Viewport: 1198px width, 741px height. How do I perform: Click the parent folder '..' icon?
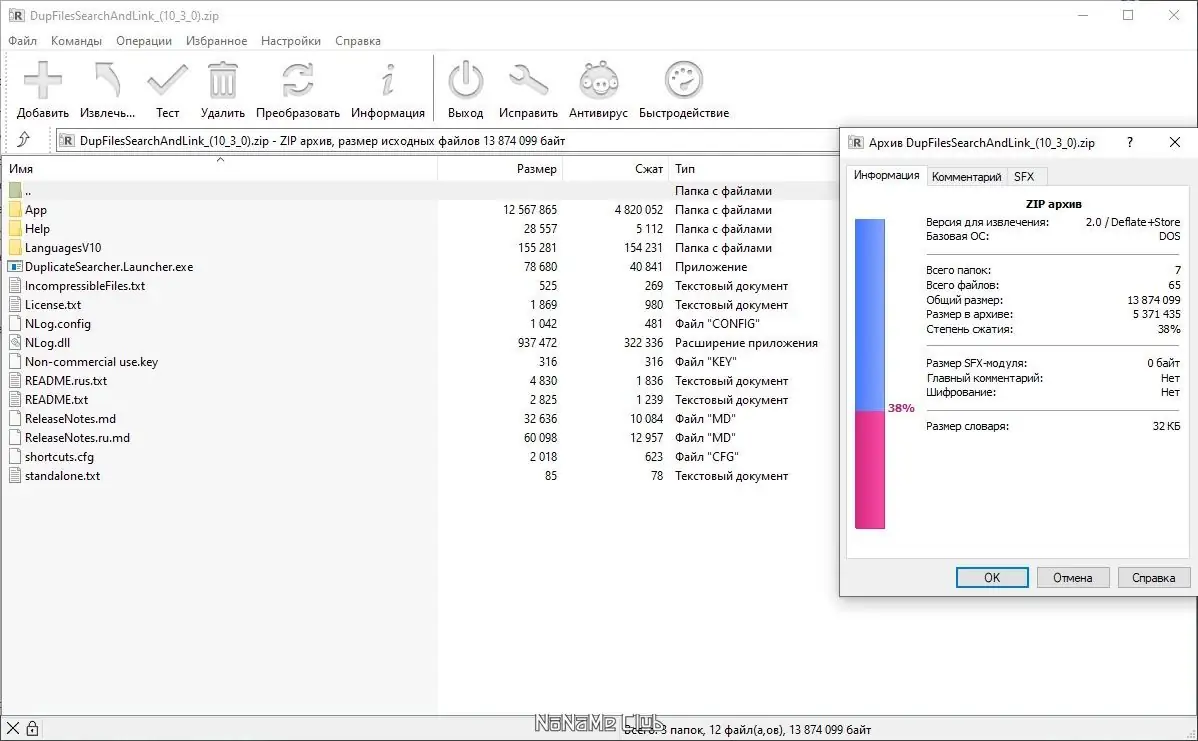click(15, 190)
